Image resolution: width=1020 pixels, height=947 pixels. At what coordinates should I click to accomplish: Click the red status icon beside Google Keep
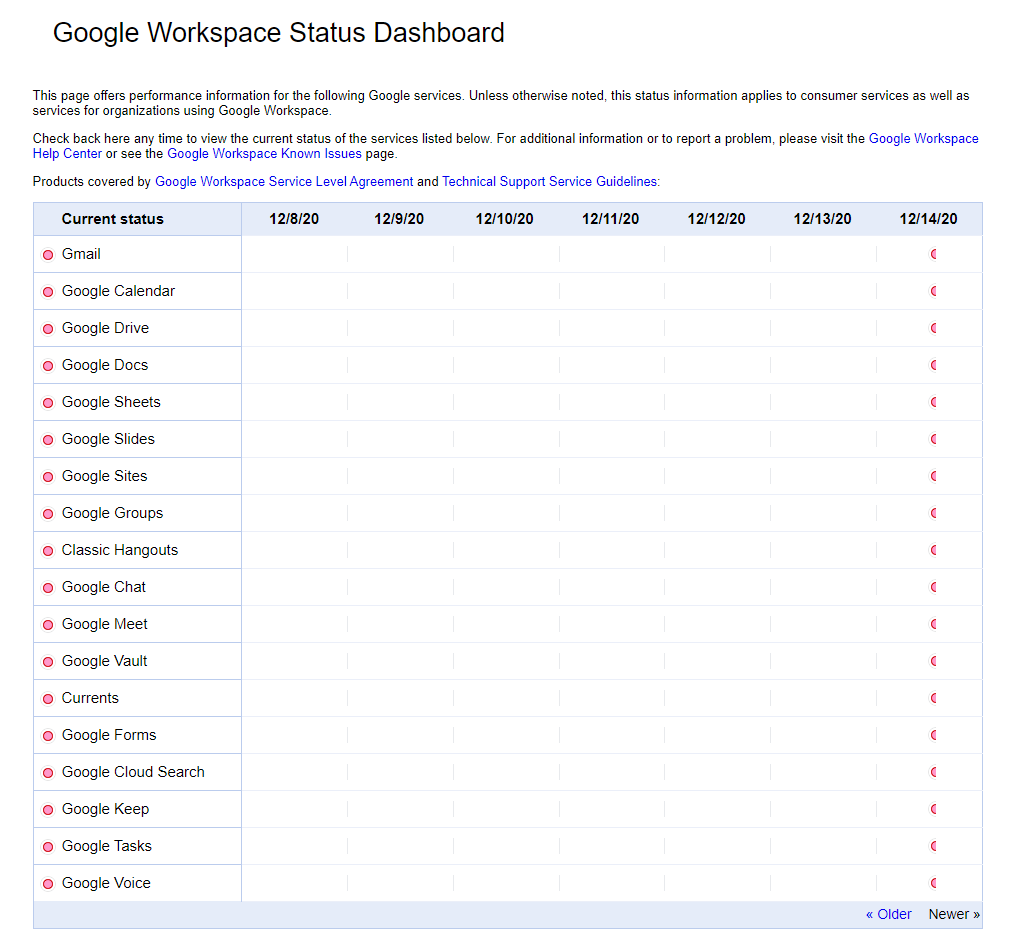click(48, 810)
